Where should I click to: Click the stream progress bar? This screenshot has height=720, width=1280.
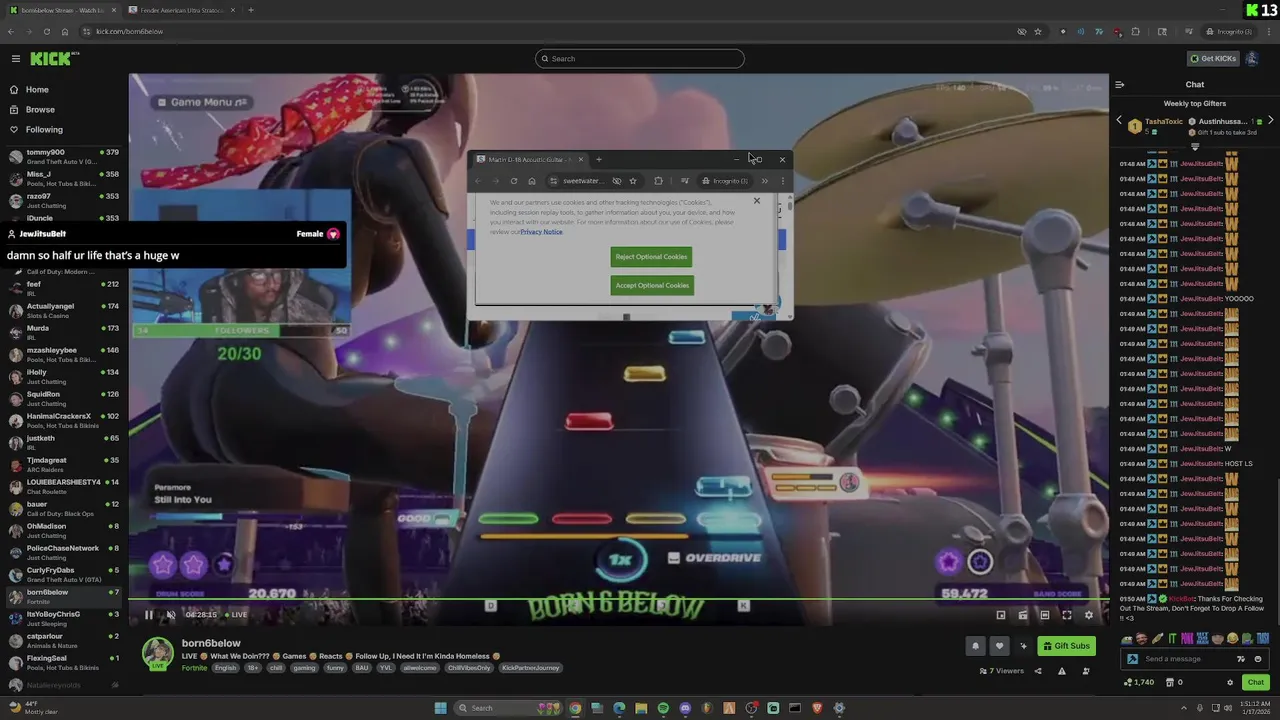tap(619, 600)
